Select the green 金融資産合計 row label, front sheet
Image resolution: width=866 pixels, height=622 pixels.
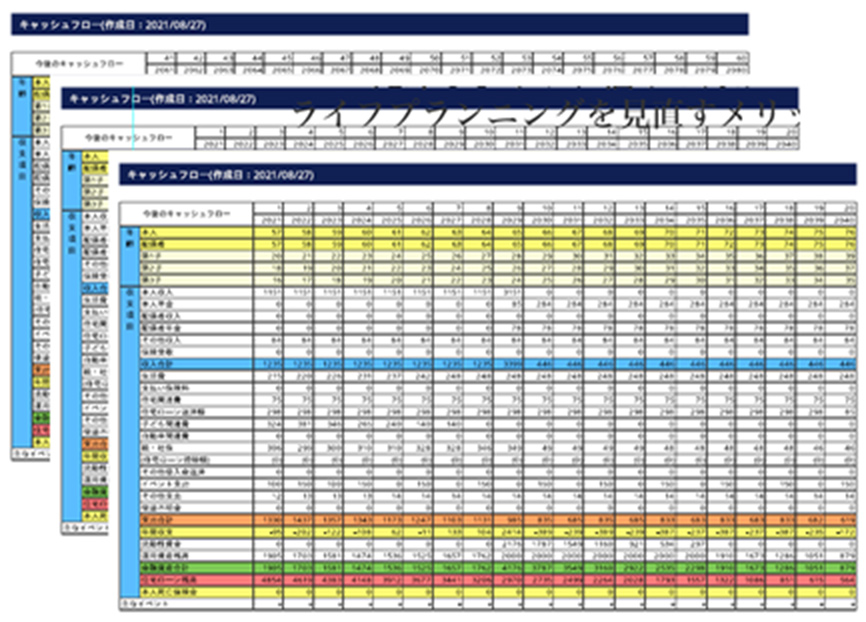pyautogui.click(x=196, y=568)
